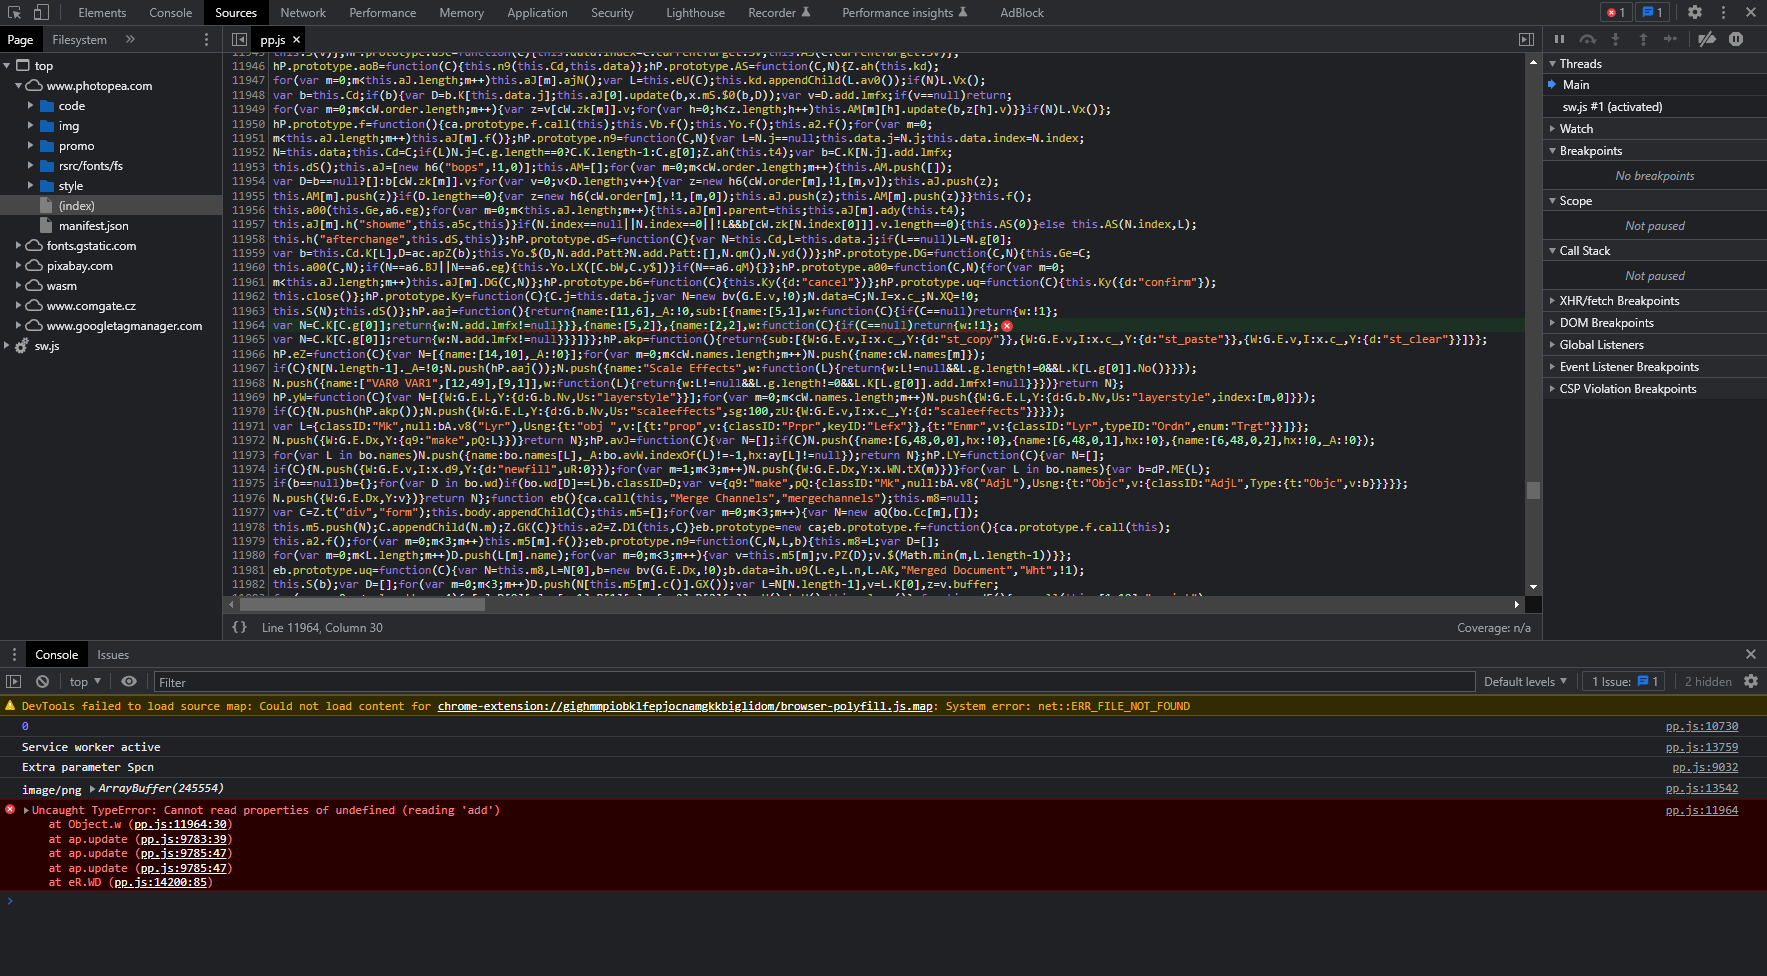
Task: Click the '1 Issue' notification button
Action: (1623, 681)
